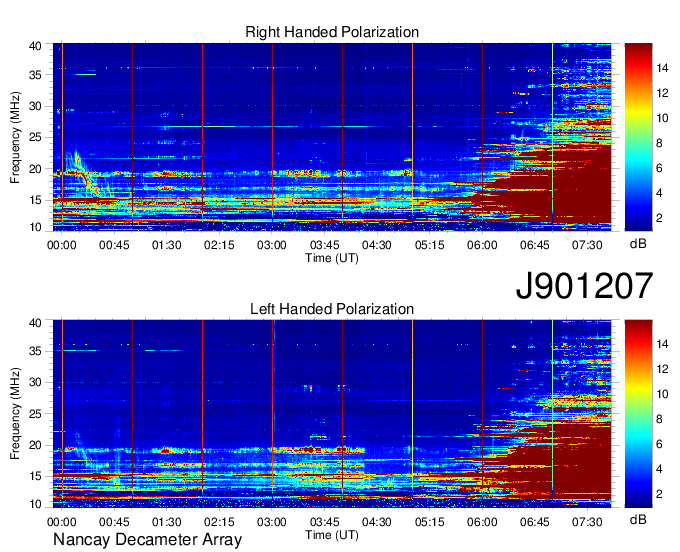This screenshot has width=680, height=552.
Task: Click the 10 MHz tick of Left Handed plot
Action: pyautogui.click(x=35, y=503)
